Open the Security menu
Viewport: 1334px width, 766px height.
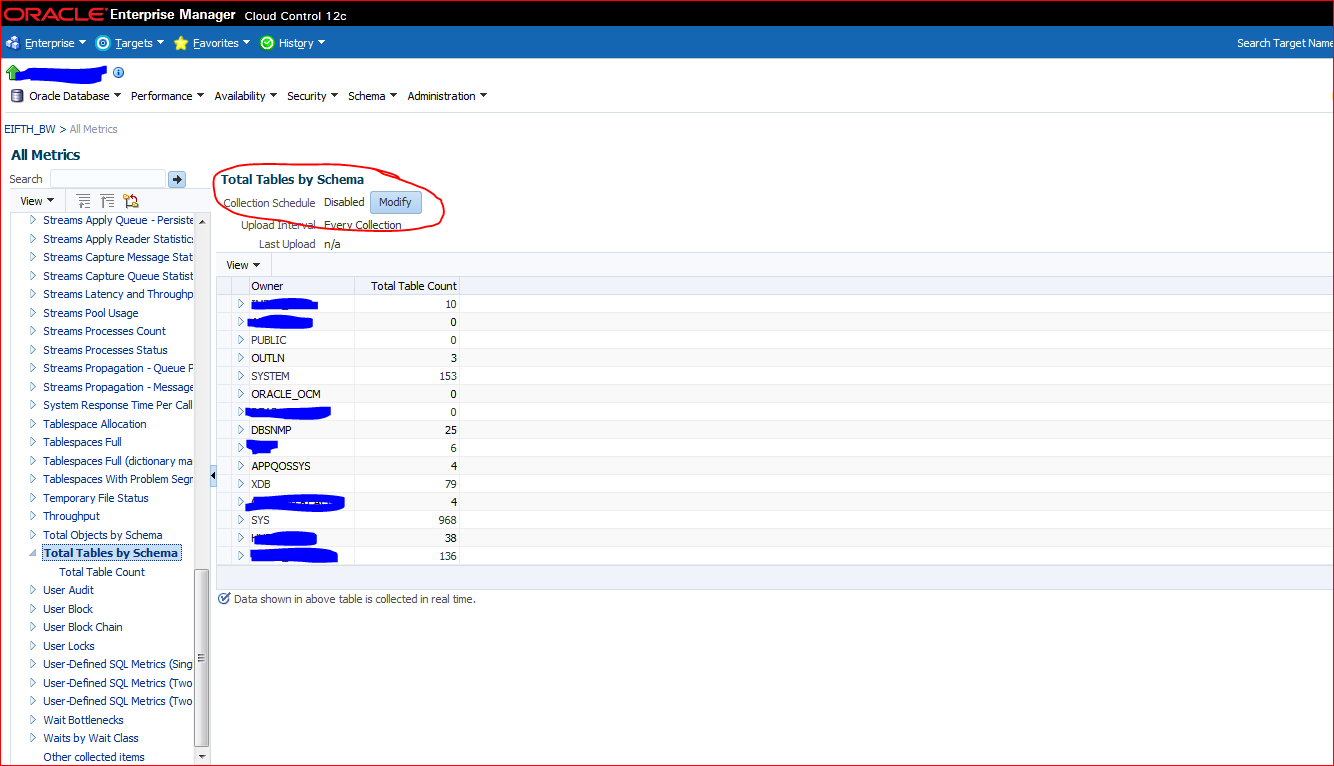[x=312, y=96]
